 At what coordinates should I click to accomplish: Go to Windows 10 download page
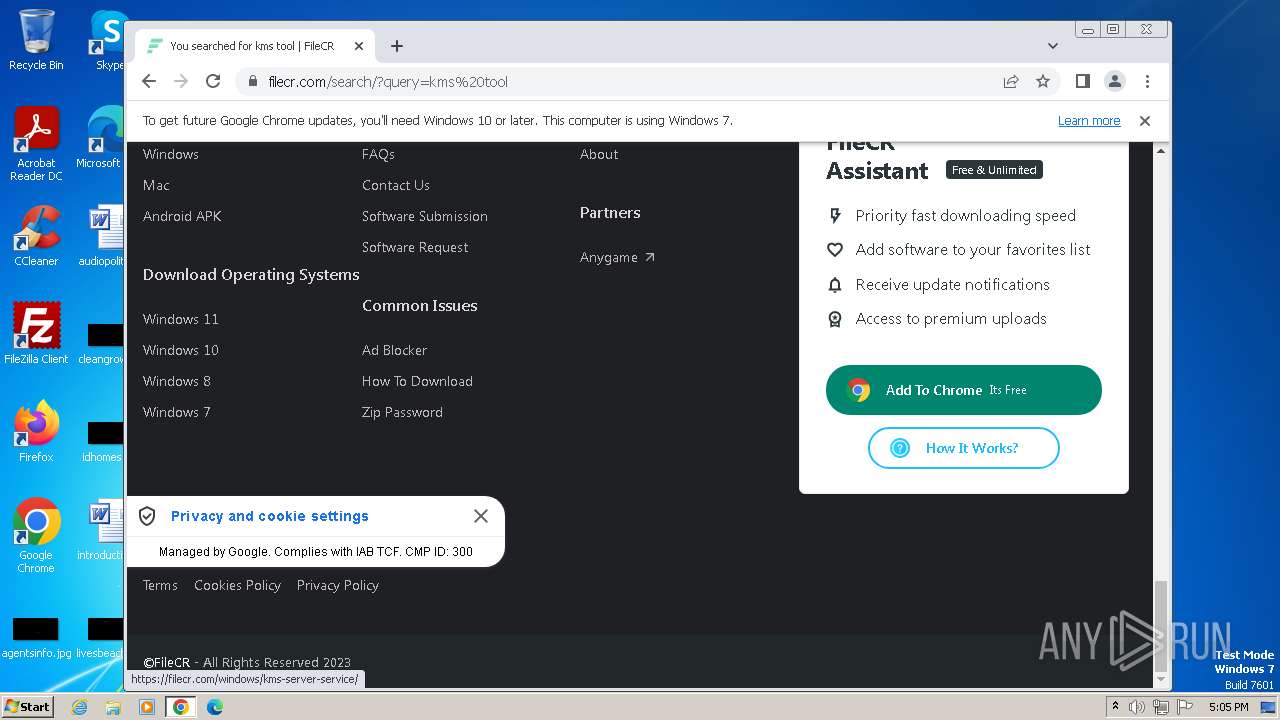point(181,350)
